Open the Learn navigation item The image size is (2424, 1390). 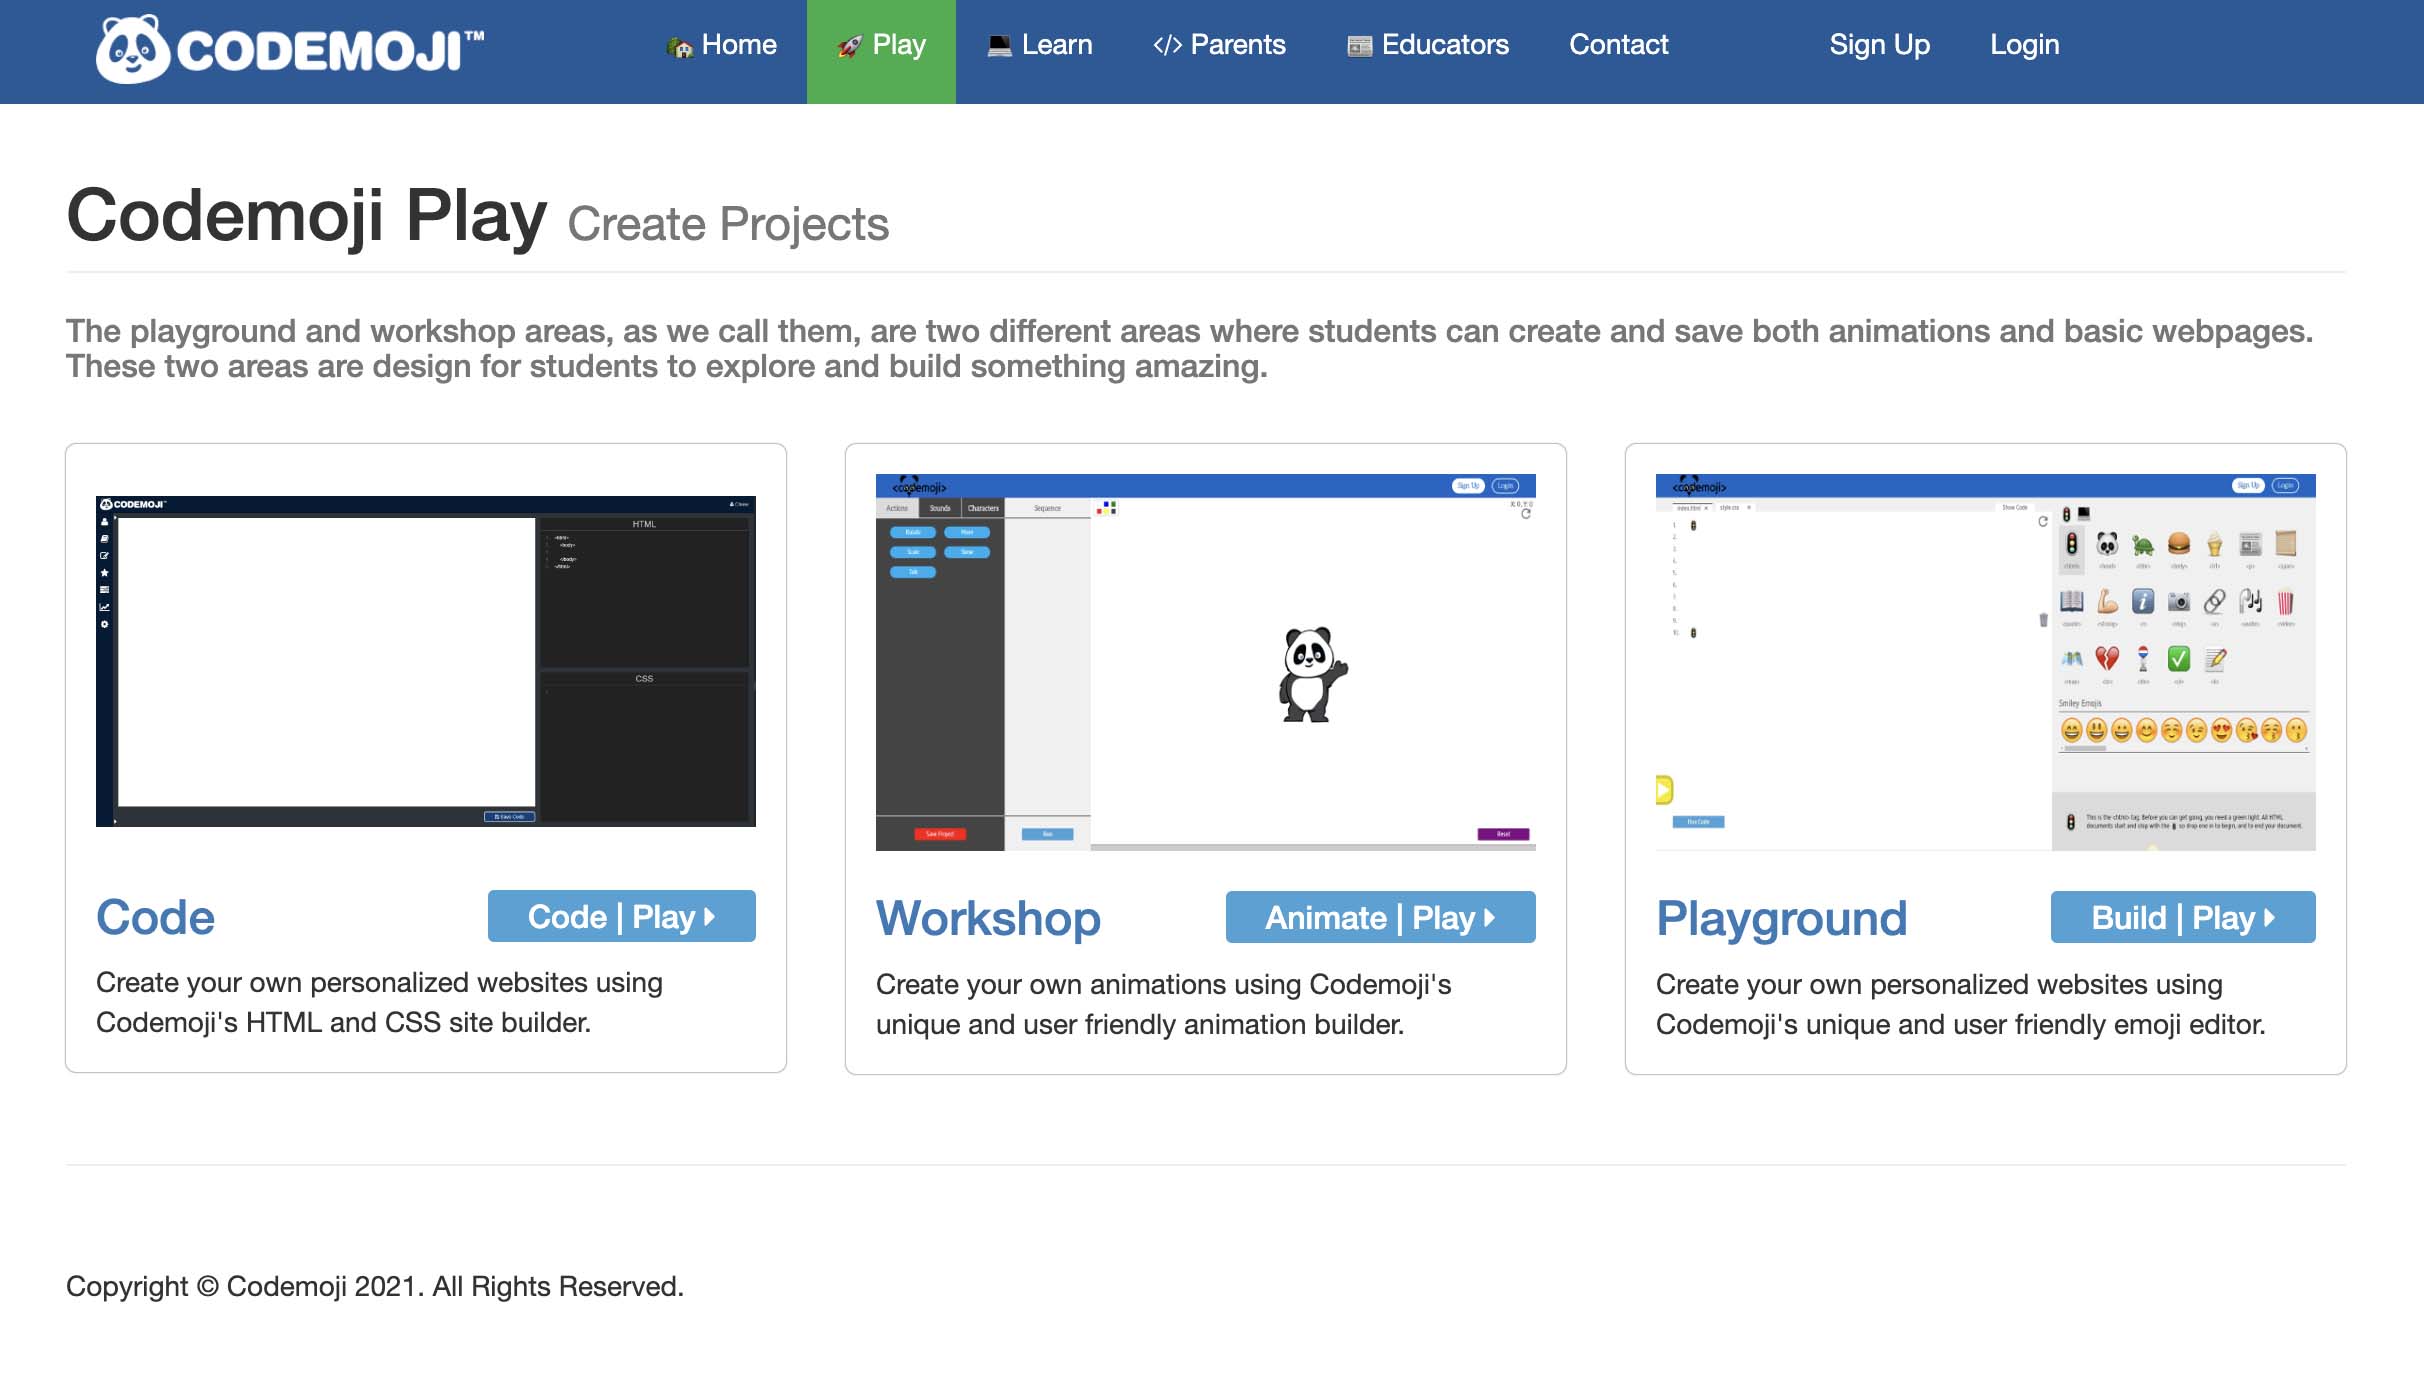click(x=1039, y=45)
